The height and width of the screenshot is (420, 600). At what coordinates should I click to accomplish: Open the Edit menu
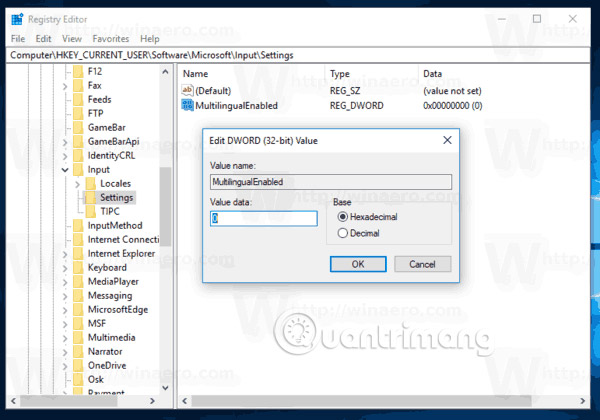[x=43, y=39]
